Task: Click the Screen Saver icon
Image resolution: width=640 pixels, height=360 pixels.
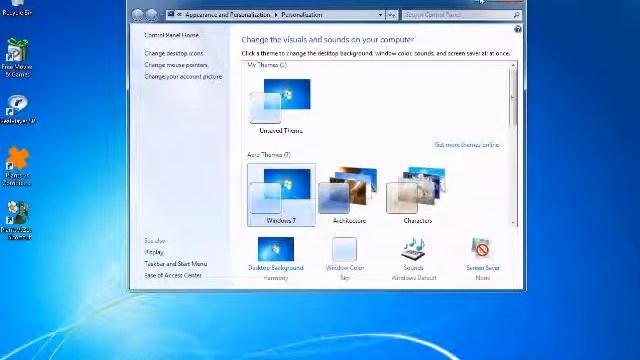Action: [x=482, y=248]
